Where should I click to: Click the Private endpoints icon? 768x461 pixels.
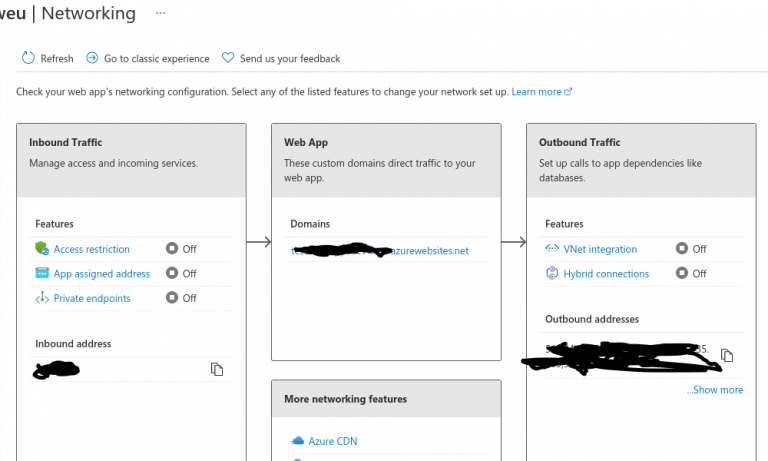click(42, 298)
